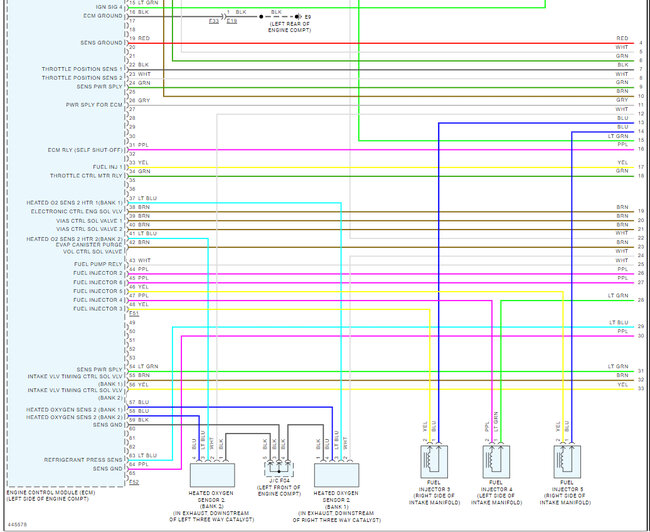
Task: Click the (LEFT FRONT OF ENGINE COMPT) note
Action: click(279, 491)
